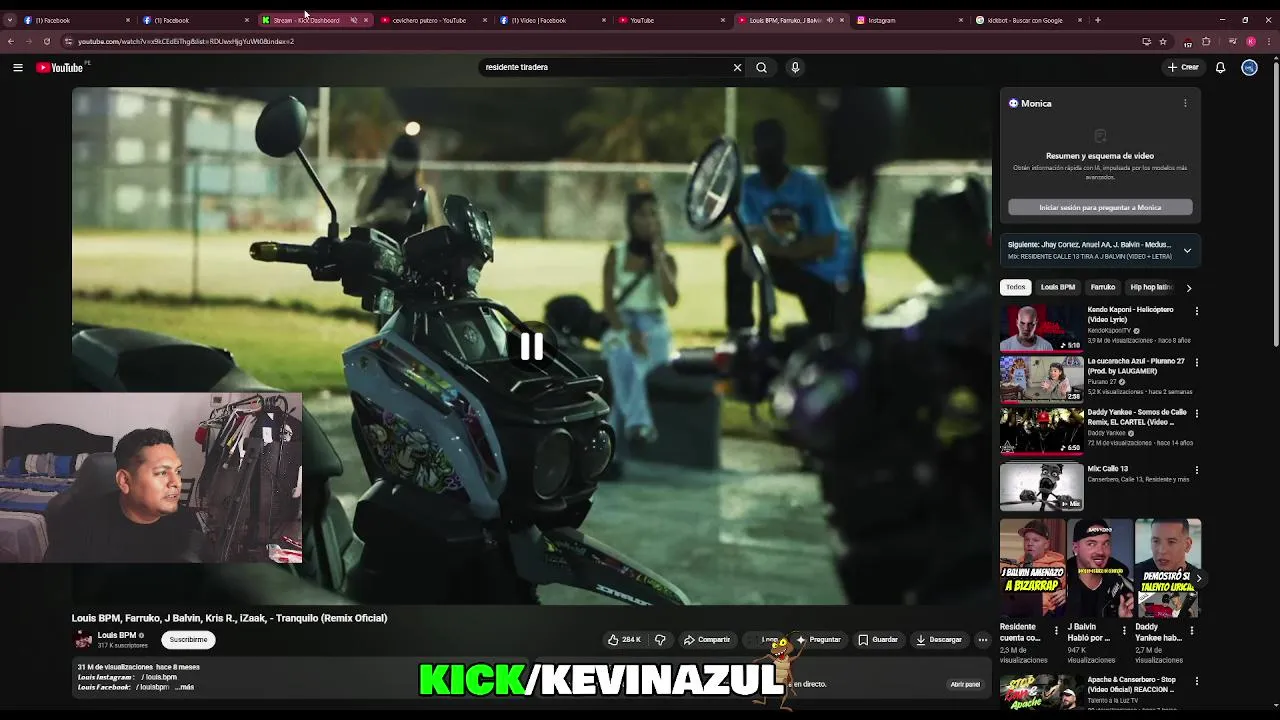This screenshot has width=1280, height=720.
Task: Open browser extensions puzzle icon
Action: [1206, 42]
